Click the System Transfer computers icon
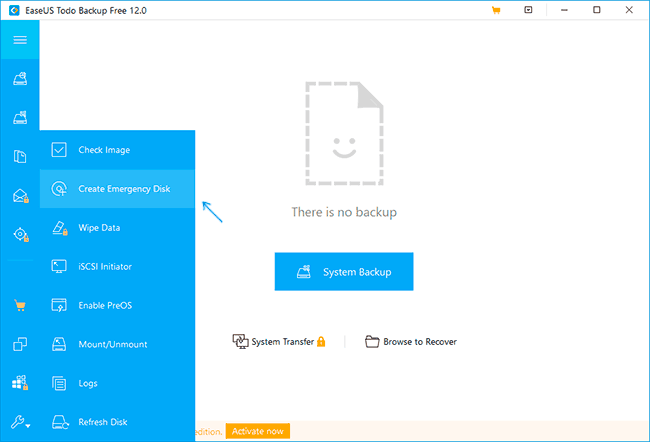The height and width of the screenshot is (442, 650). pyautogui.click(x=240, y=341)
